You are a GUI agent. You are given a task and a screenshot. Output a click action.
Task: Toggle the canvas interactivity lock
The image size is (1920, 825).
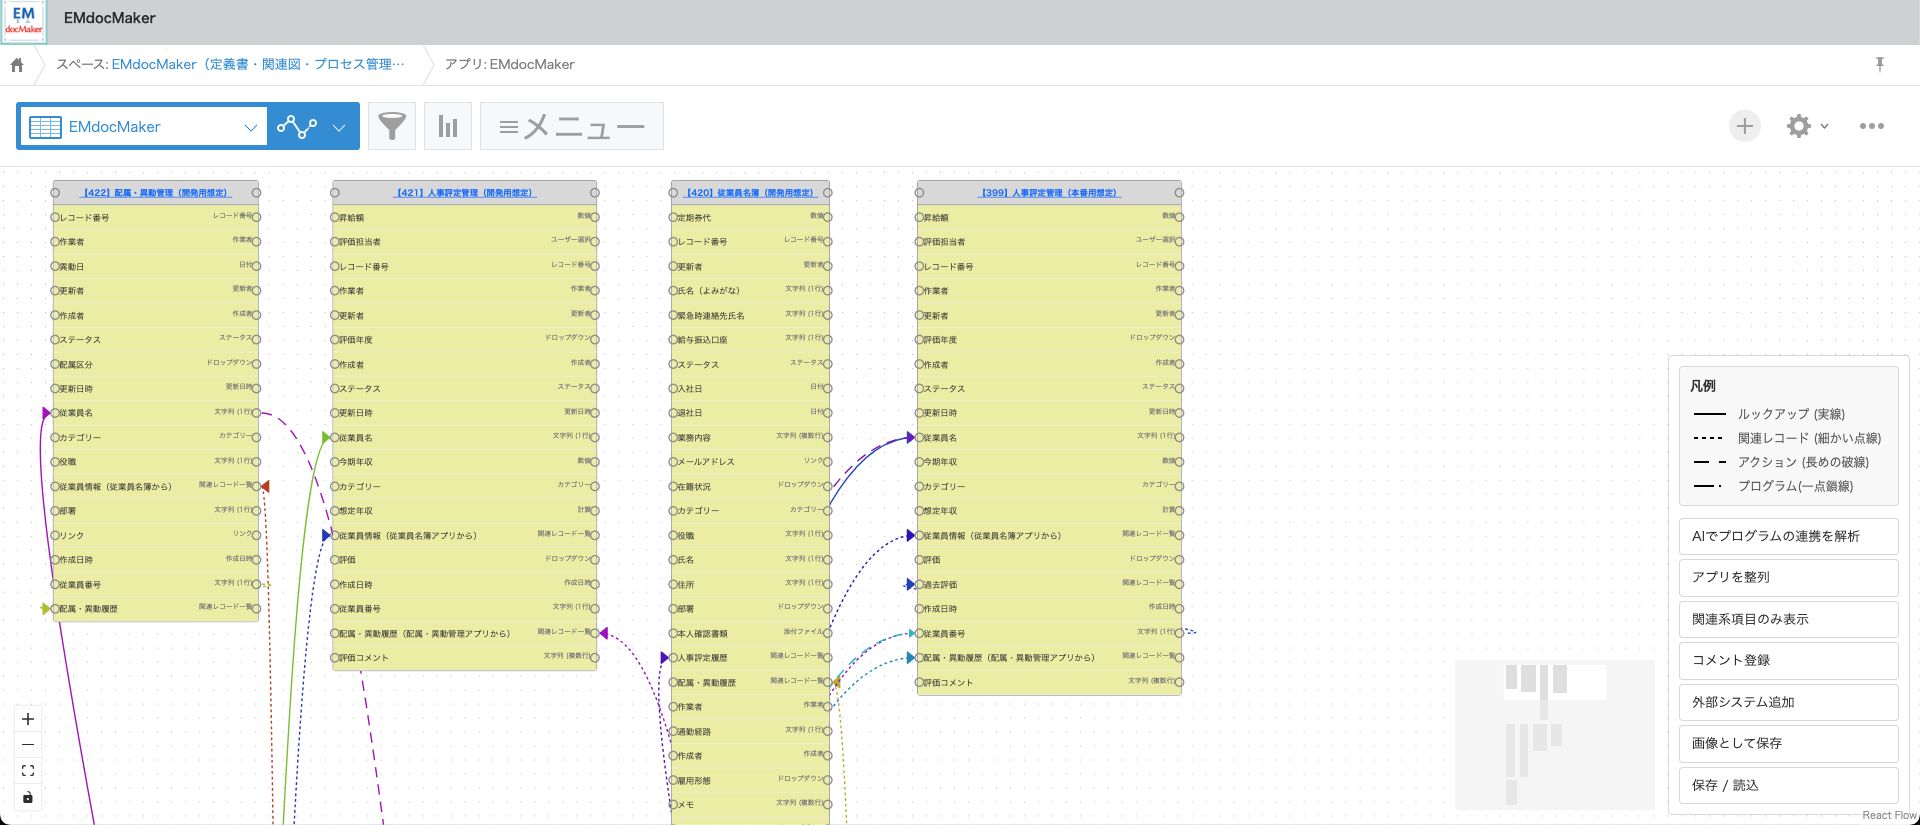click(28, 797)
